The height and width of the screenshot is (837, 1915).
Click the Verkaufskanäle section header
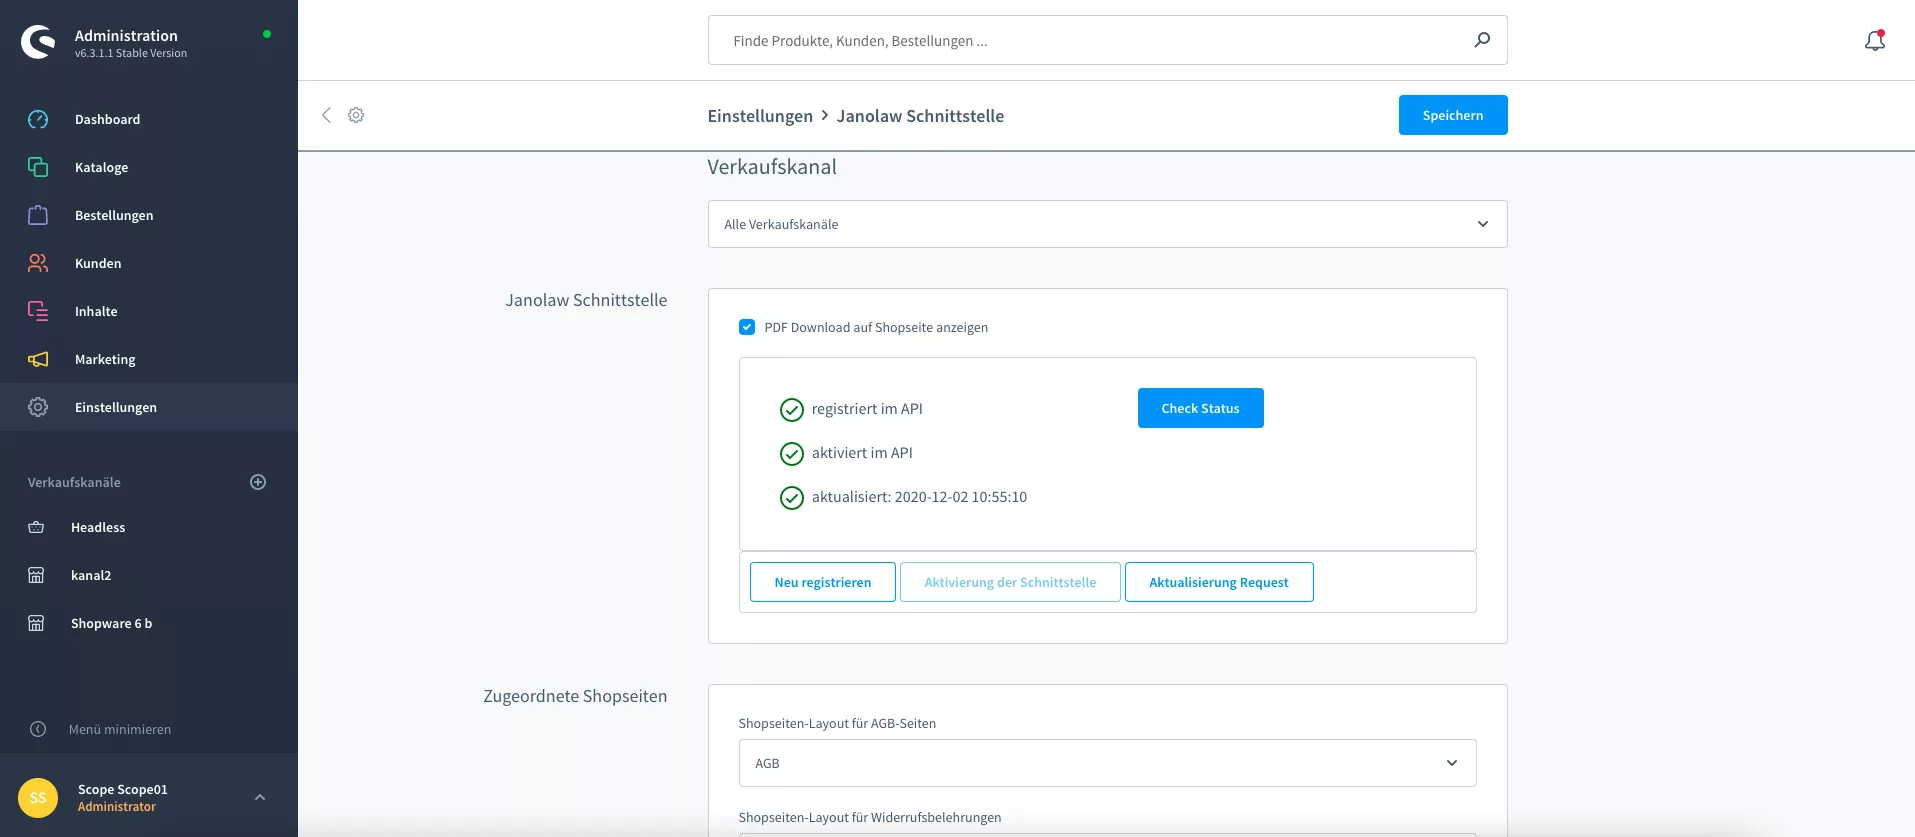tap(74, 482)
